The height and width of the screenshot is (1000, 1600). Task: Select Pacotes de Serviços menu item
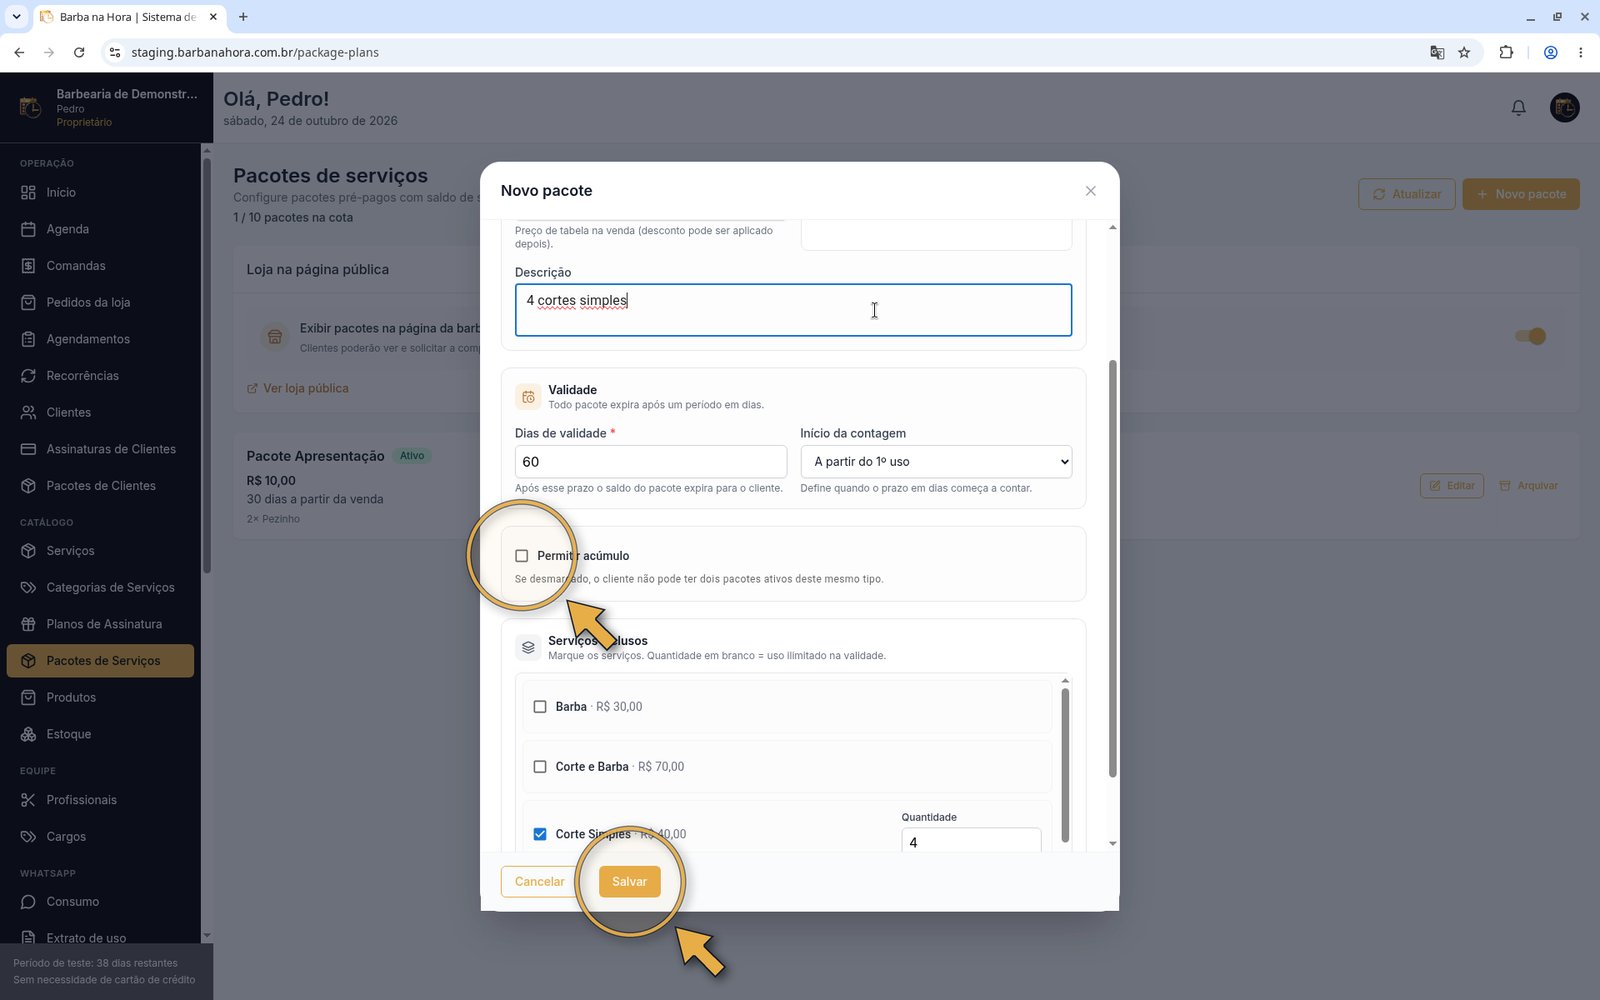100,661
